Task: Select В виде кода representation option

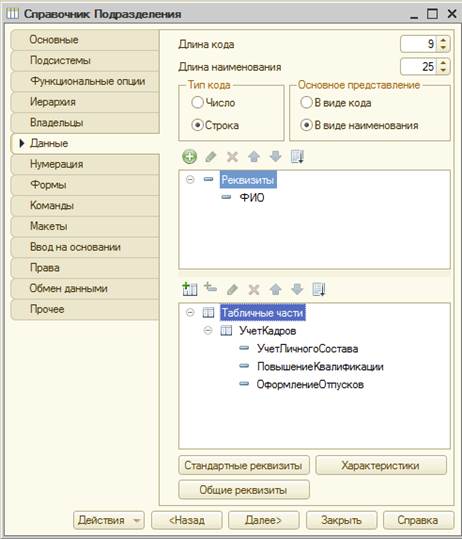Action: tap(306, 102)
